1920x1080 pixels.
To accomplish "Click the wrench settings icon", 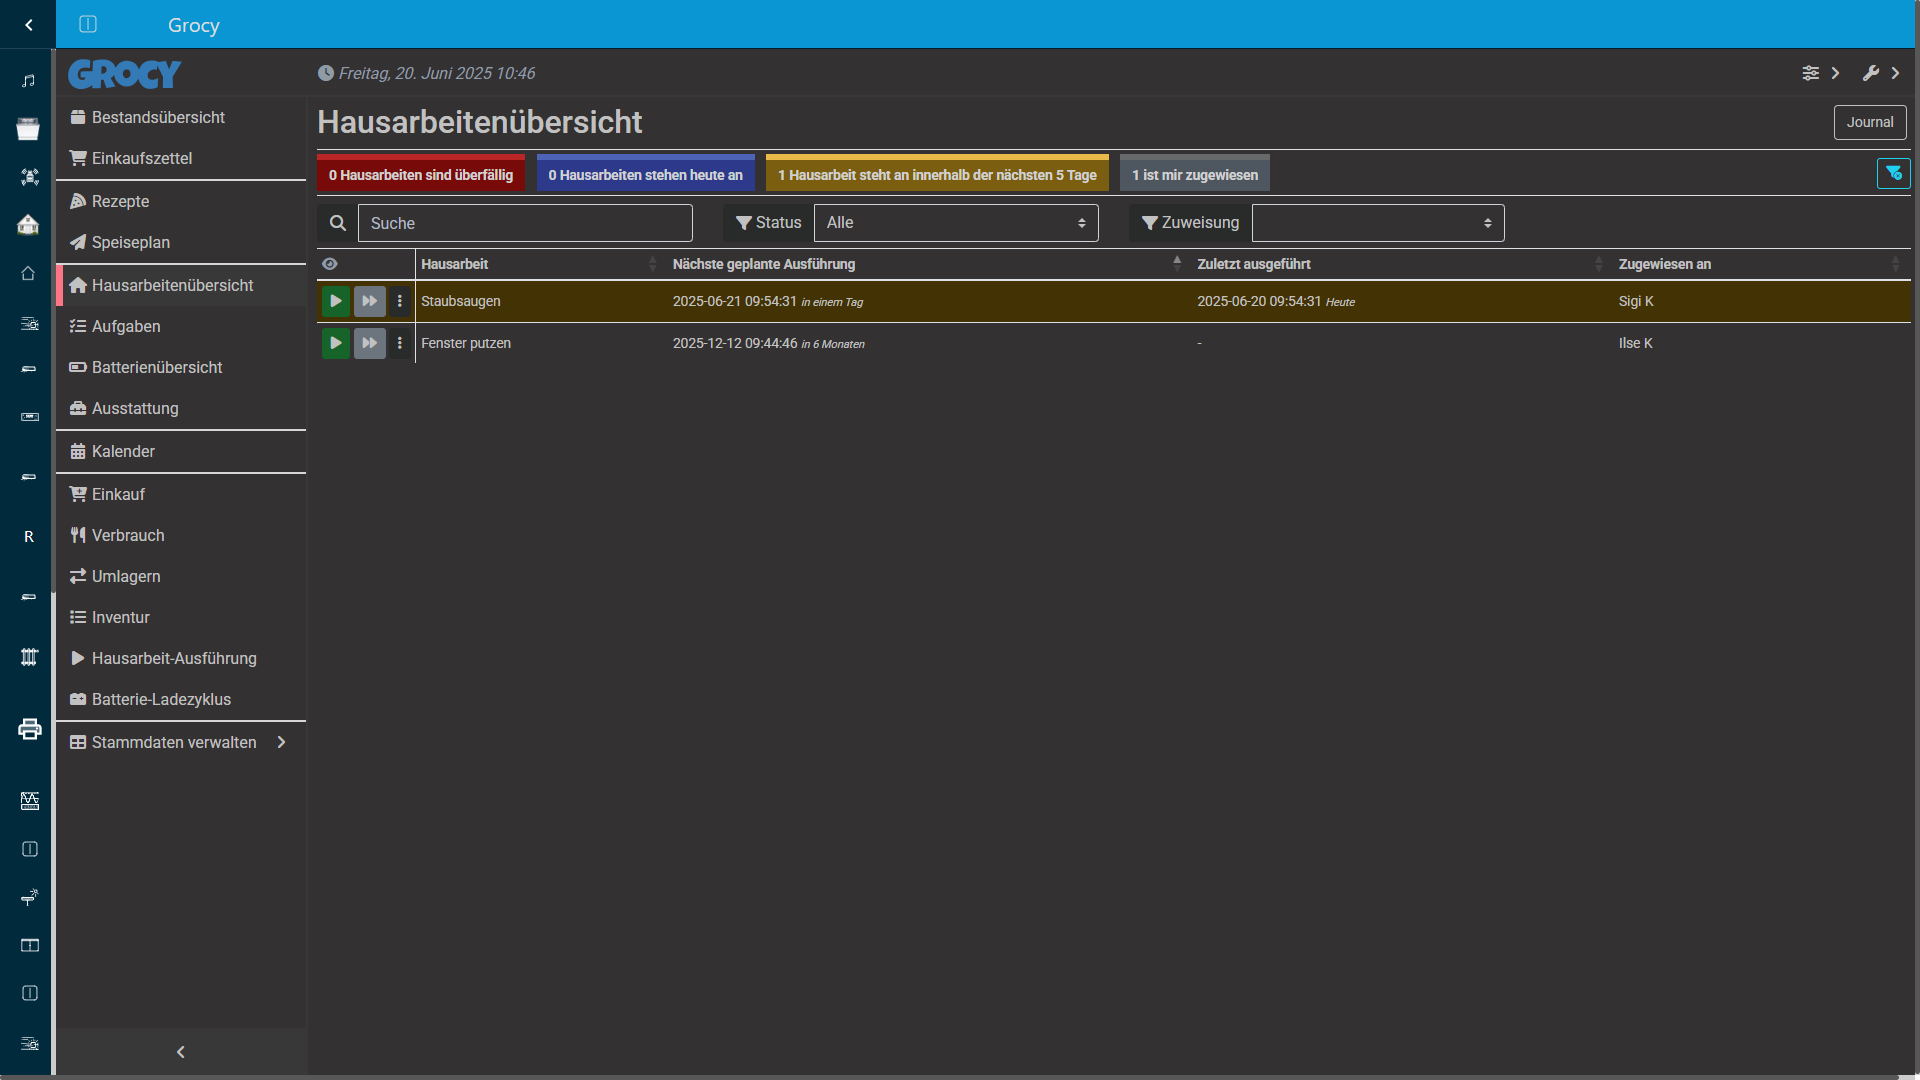I will 1871,73.
